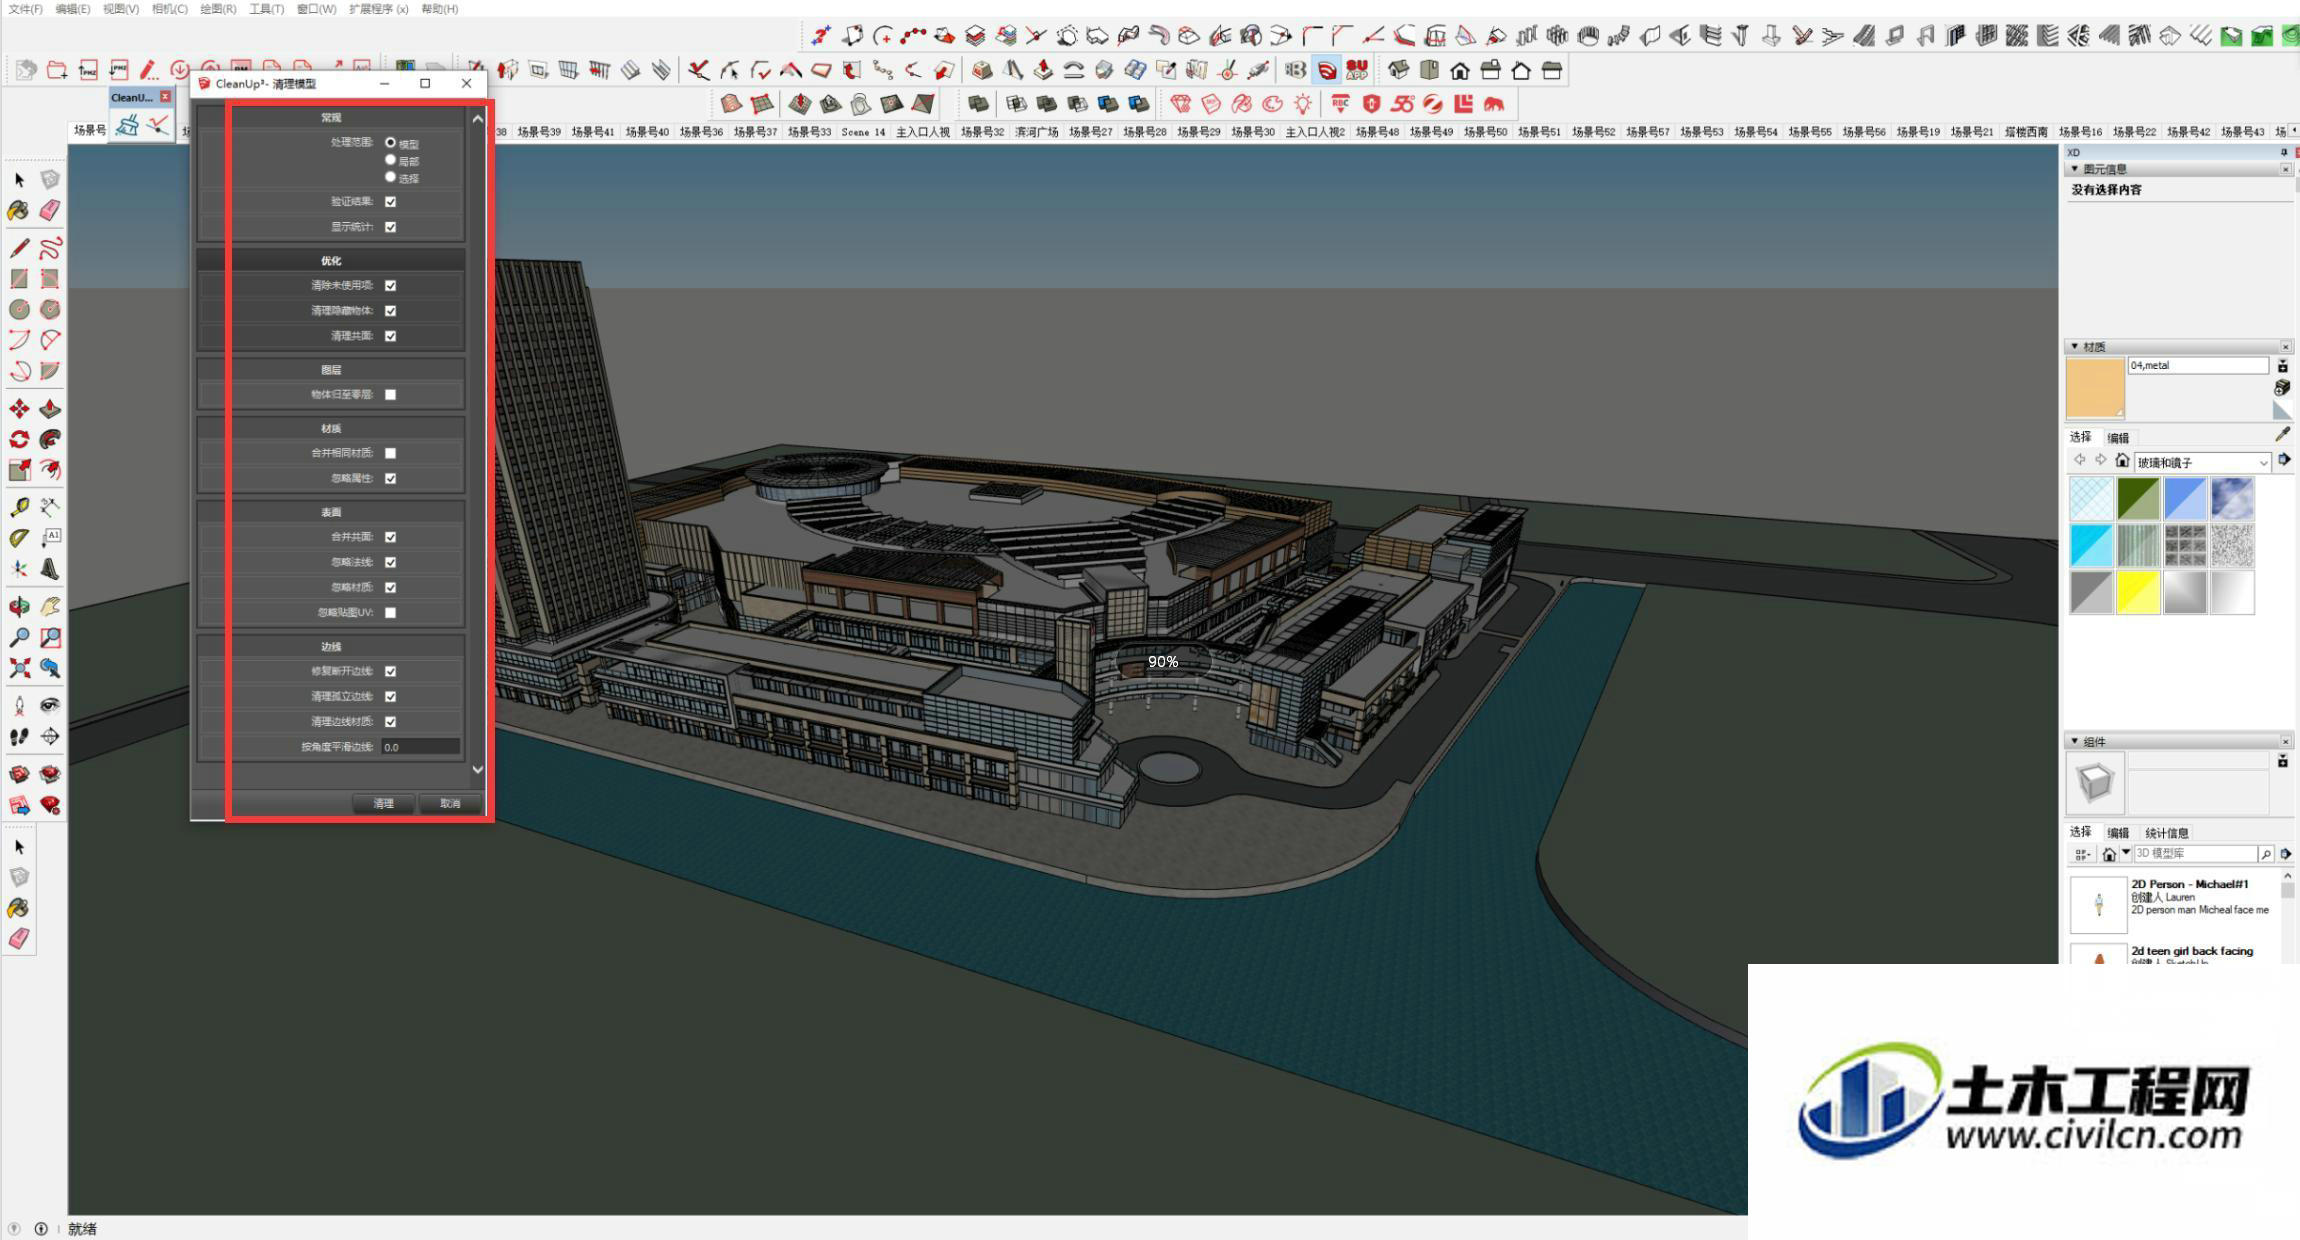Open the components details arrow menu
2300x1240 pixels.
pos(2285,854)
